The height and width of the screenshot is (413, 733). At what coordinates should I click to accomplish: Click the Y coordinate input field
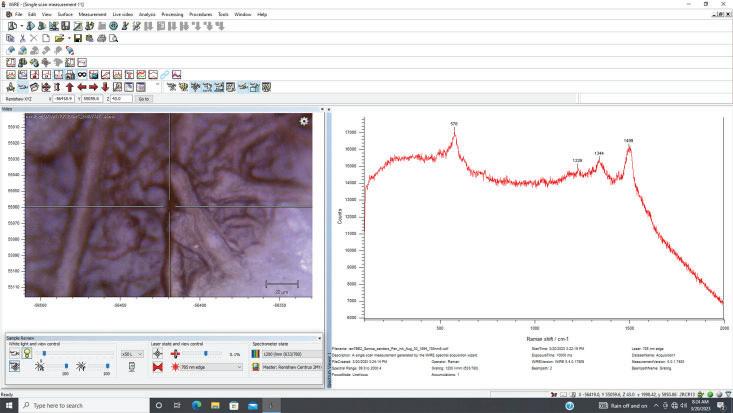92,99
